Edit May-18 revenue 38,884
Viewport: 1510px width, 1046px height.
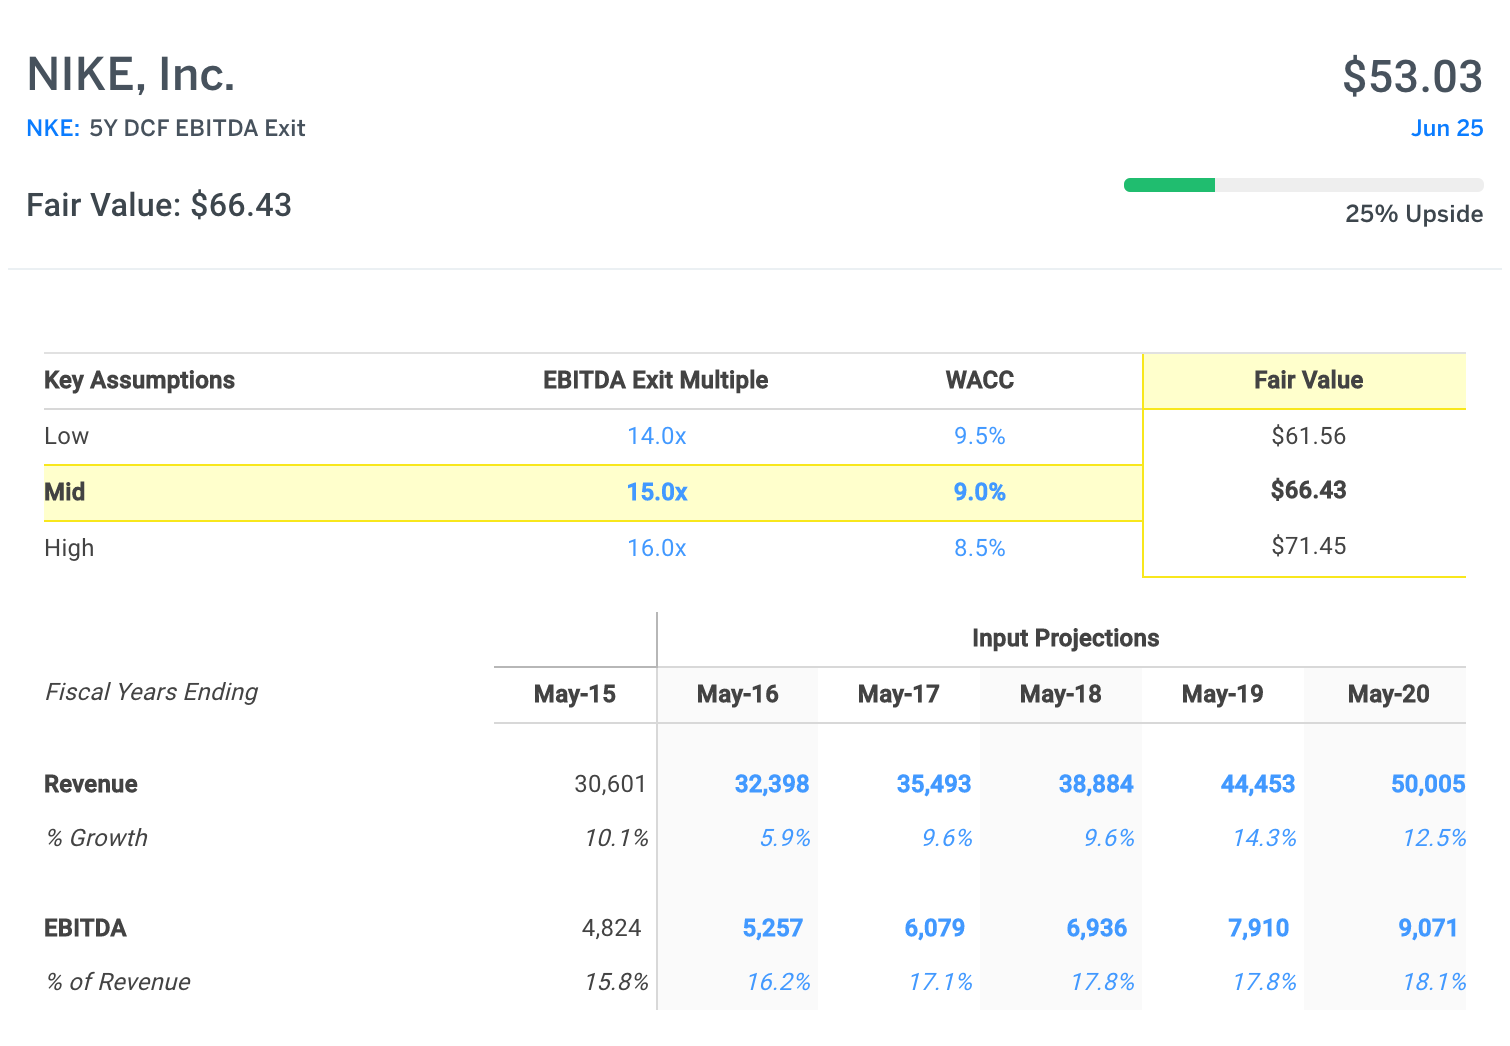[x=1095, y=784]
